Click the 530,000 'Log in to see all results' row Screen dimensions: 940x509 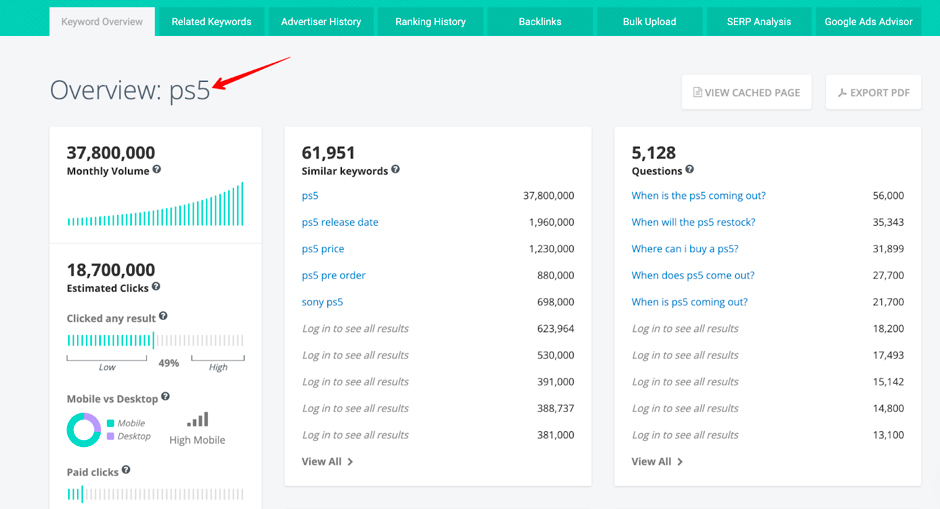(438, 355)
